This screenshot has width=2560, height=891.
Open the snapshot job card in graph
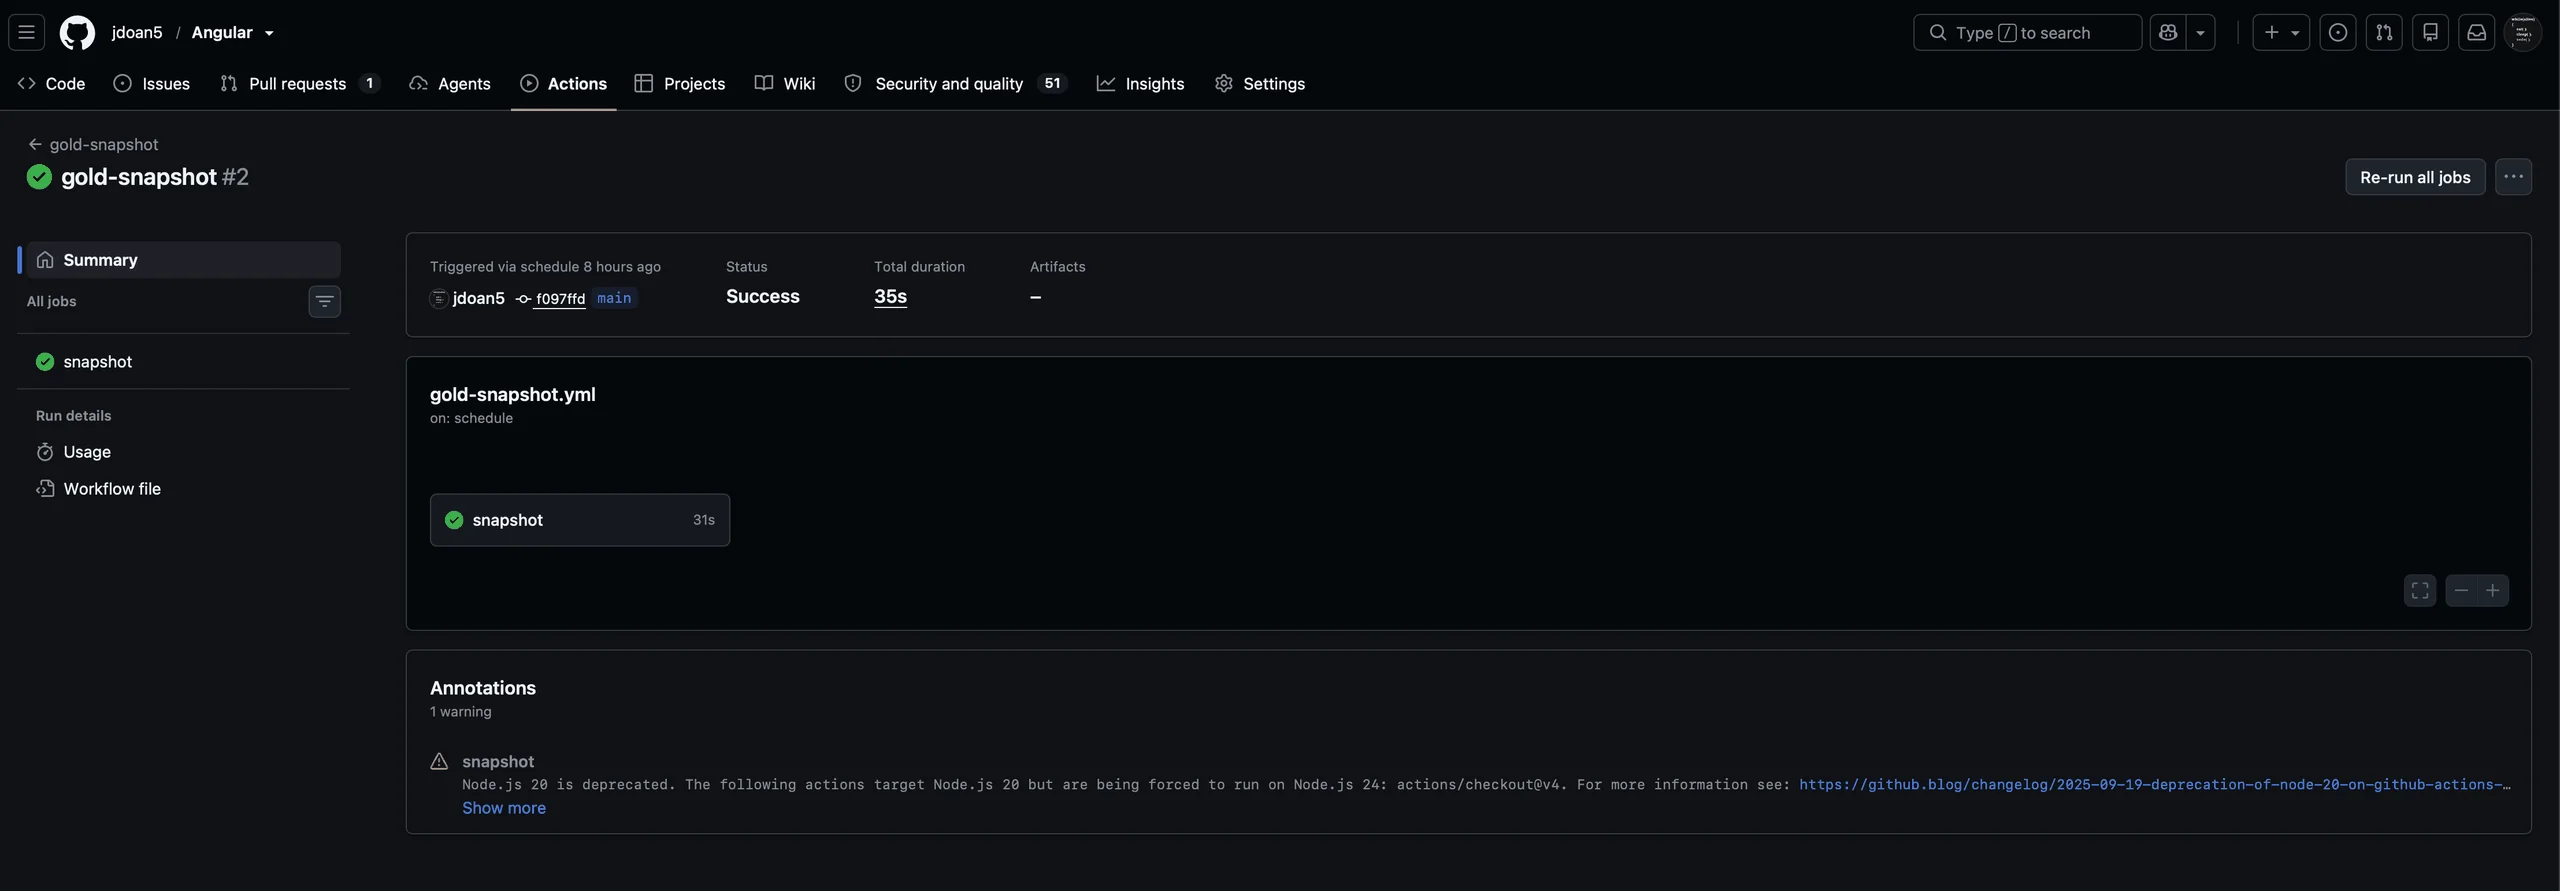click(x=580, y=520)
